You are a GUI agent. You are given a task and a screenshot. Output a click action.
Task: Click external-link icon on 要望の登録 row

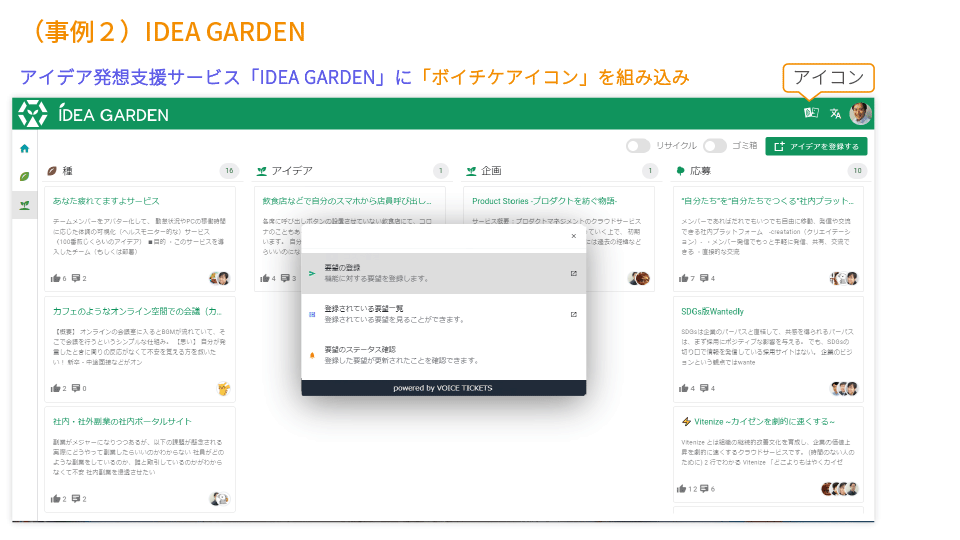(573, 273)
